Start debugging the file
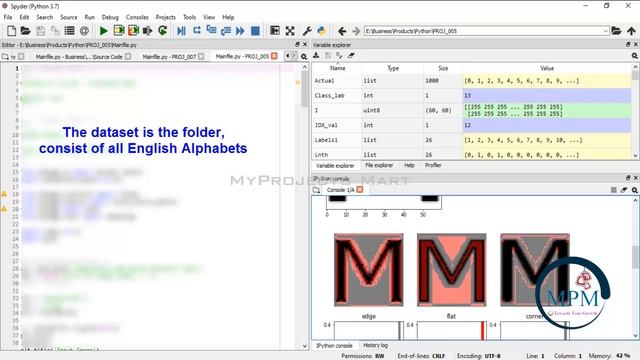Viewport: 640px width, 360px height. [x=182, y=31]
